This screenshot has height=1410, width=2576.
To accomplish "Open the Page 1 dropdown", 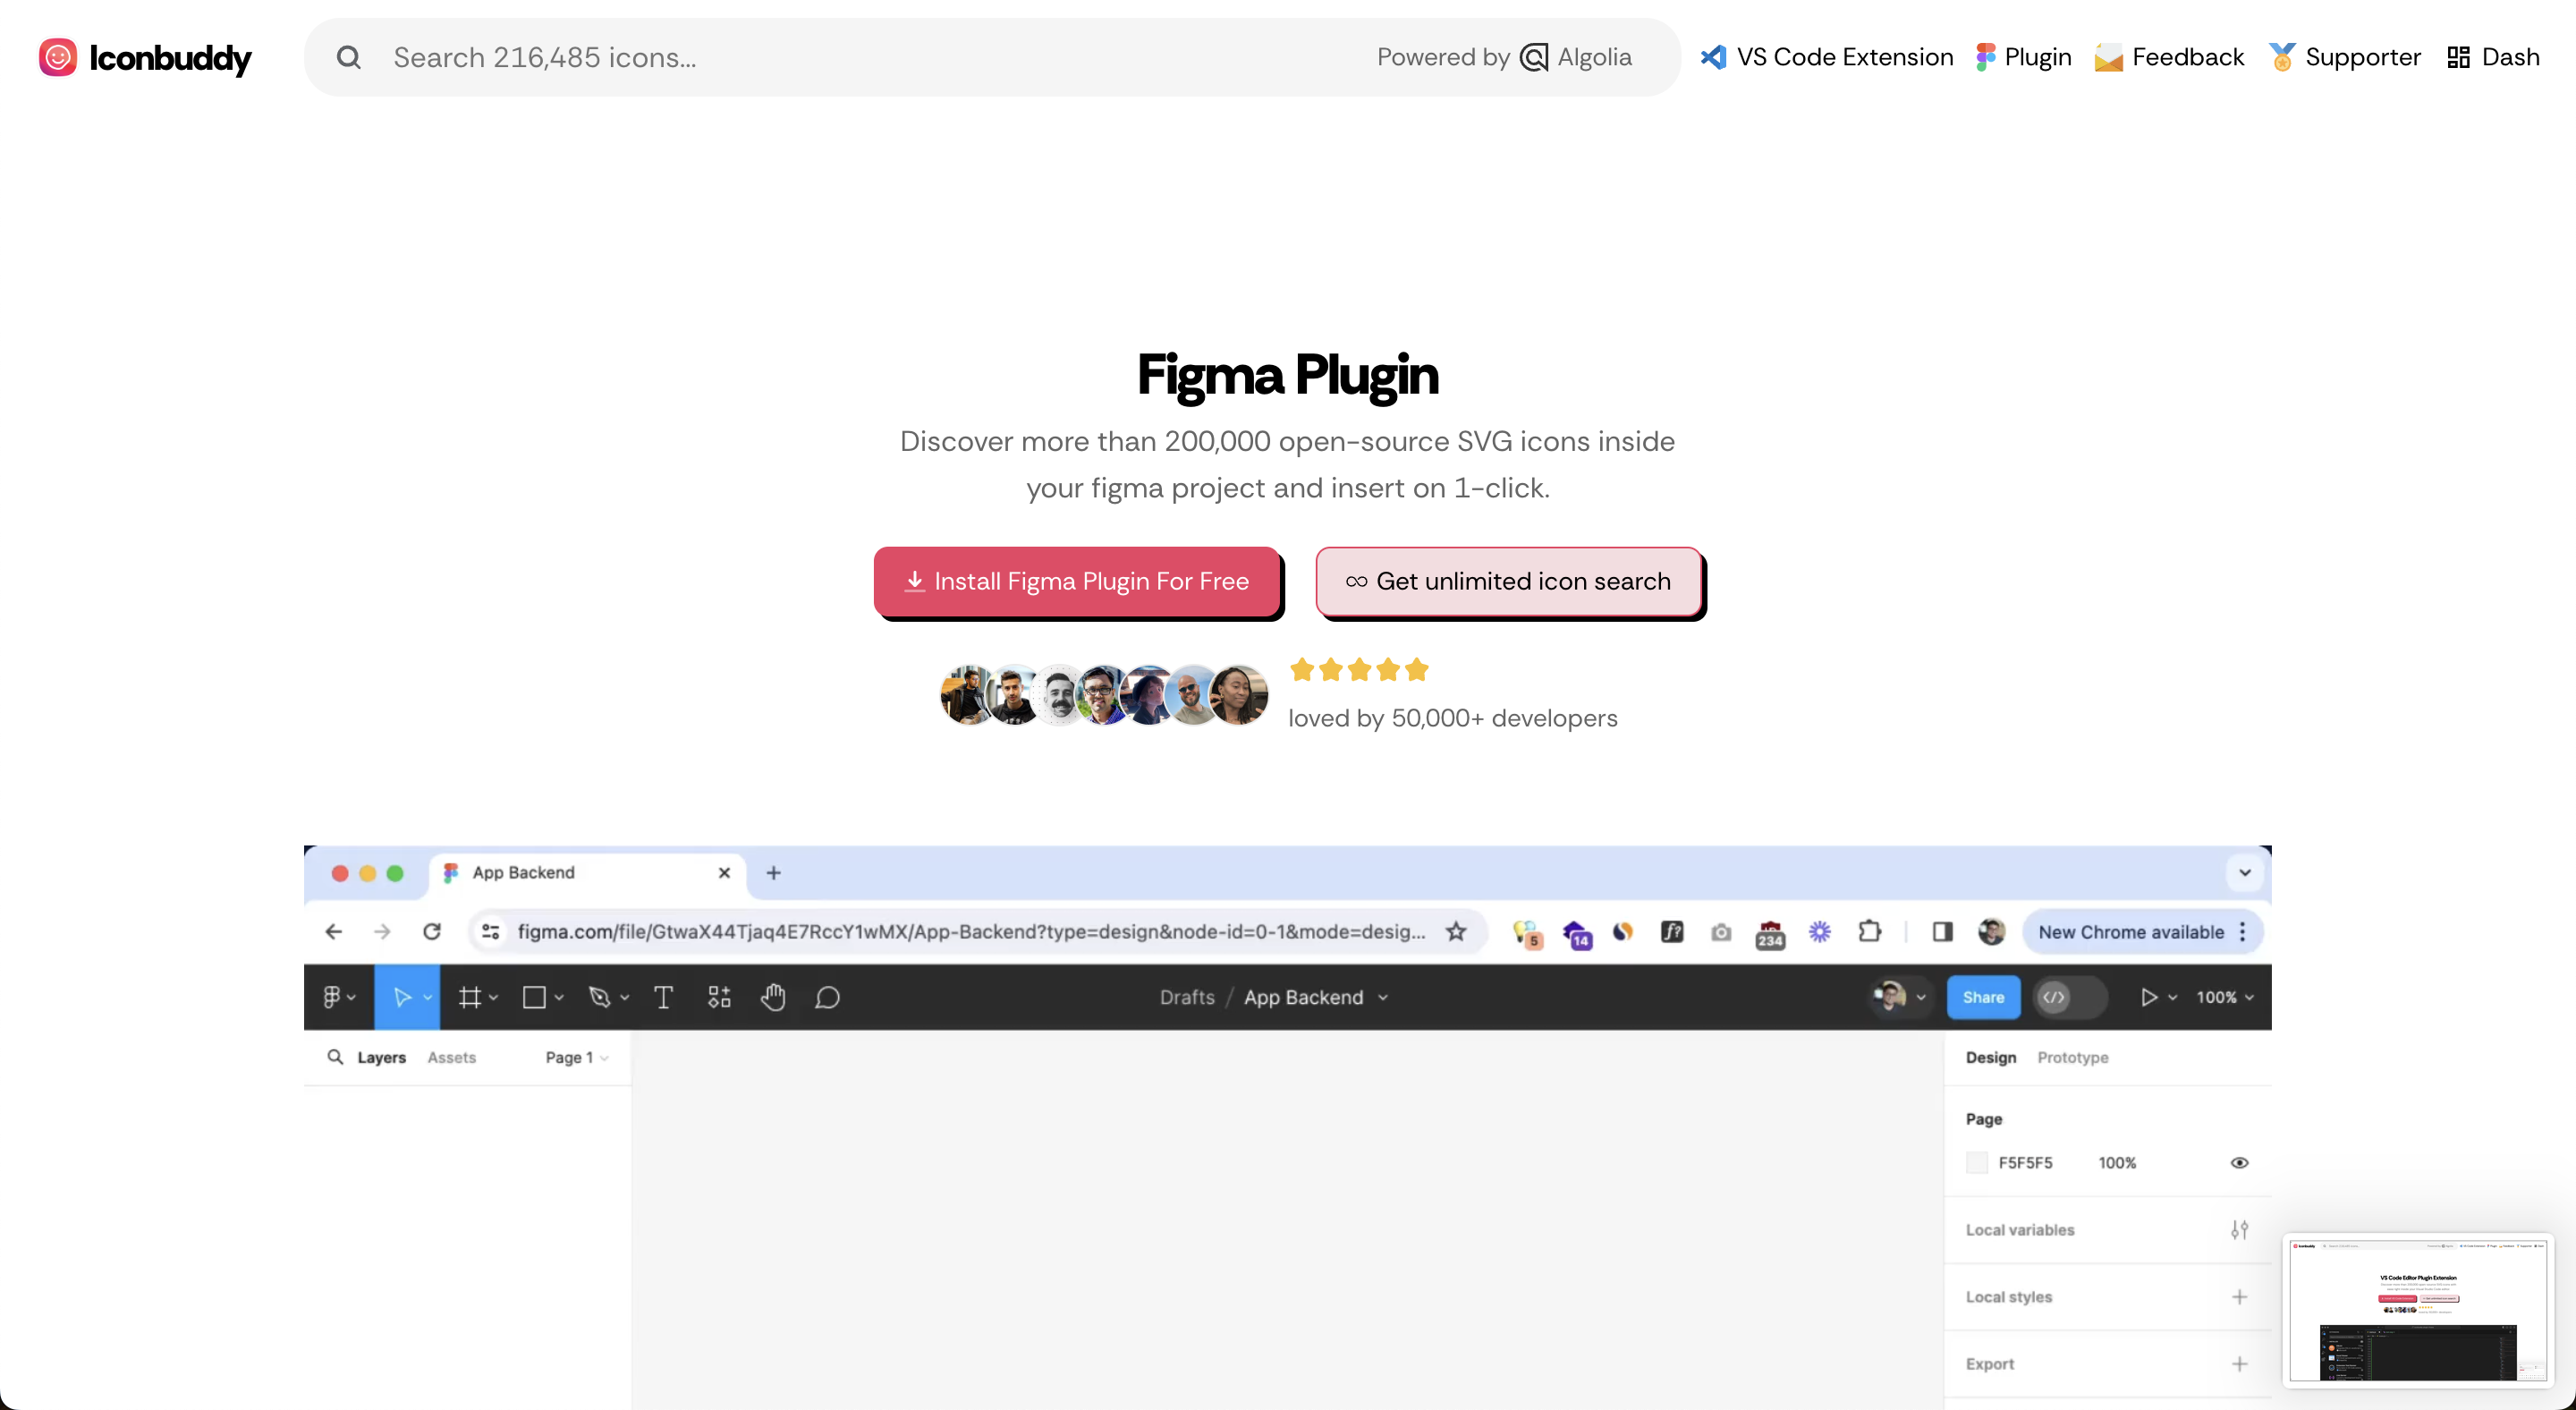I will [x=577, y=1057].
